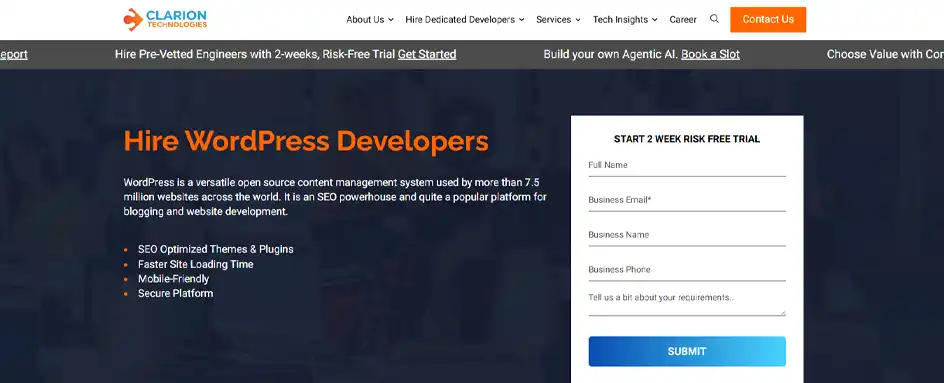
Task: Select the Secure Platform bullet text
Action: click(175, 293)
